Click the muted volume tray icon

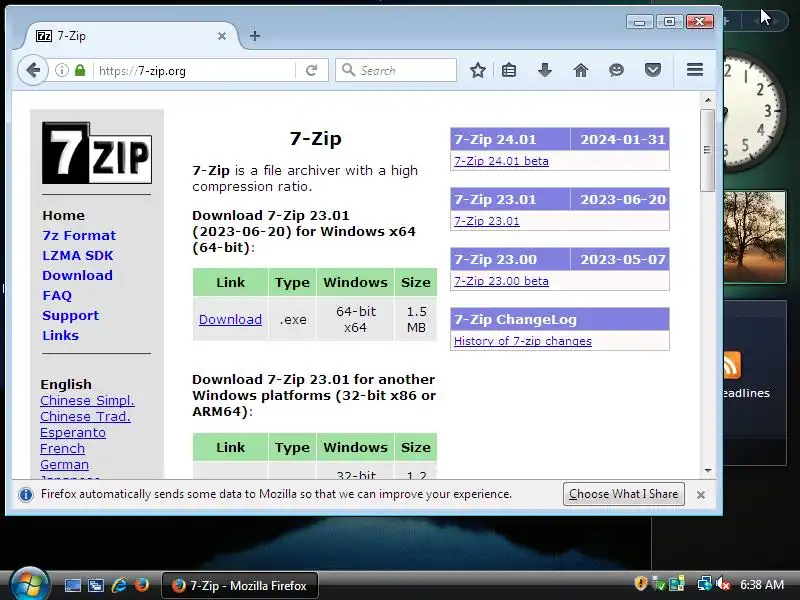[723, 584]
